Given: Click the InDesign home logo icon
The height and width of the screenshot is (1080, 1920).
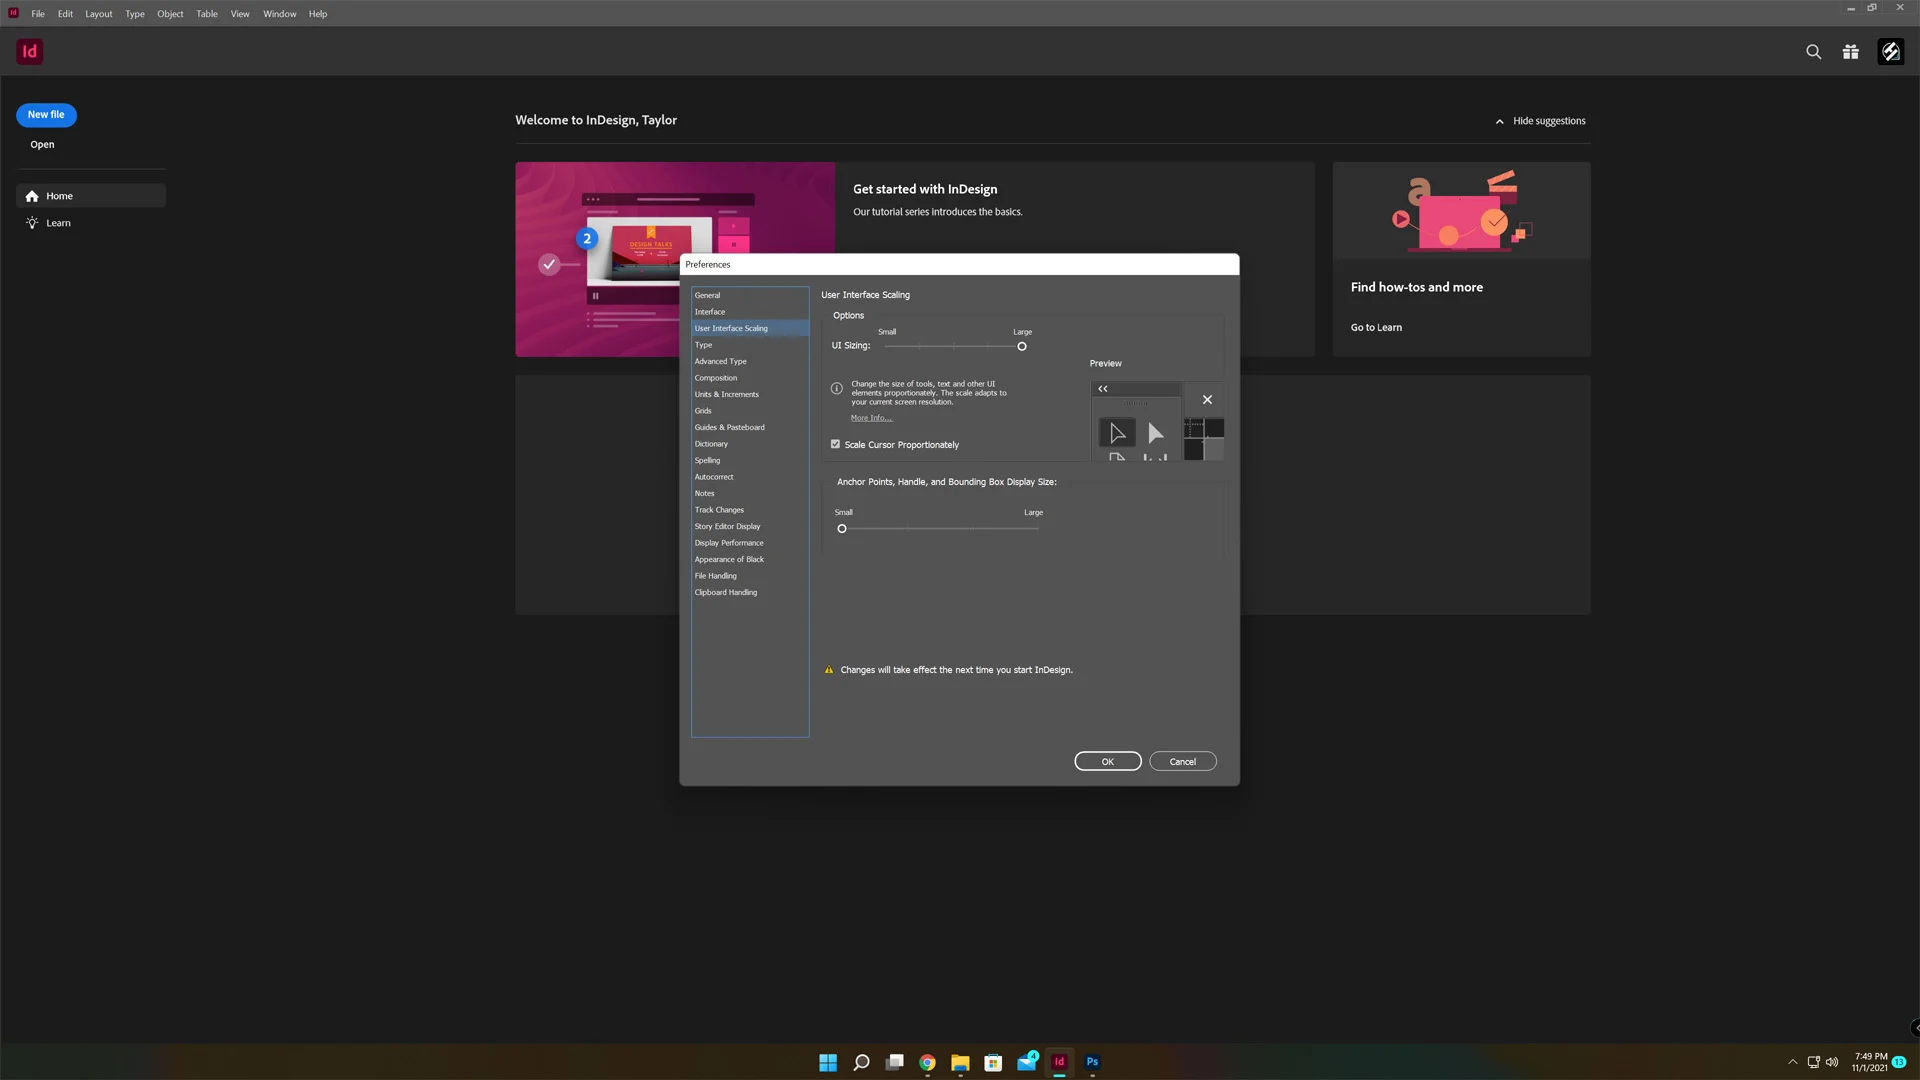Looking at the screenshot, I should pyautogui.click(x=30, y=51).
